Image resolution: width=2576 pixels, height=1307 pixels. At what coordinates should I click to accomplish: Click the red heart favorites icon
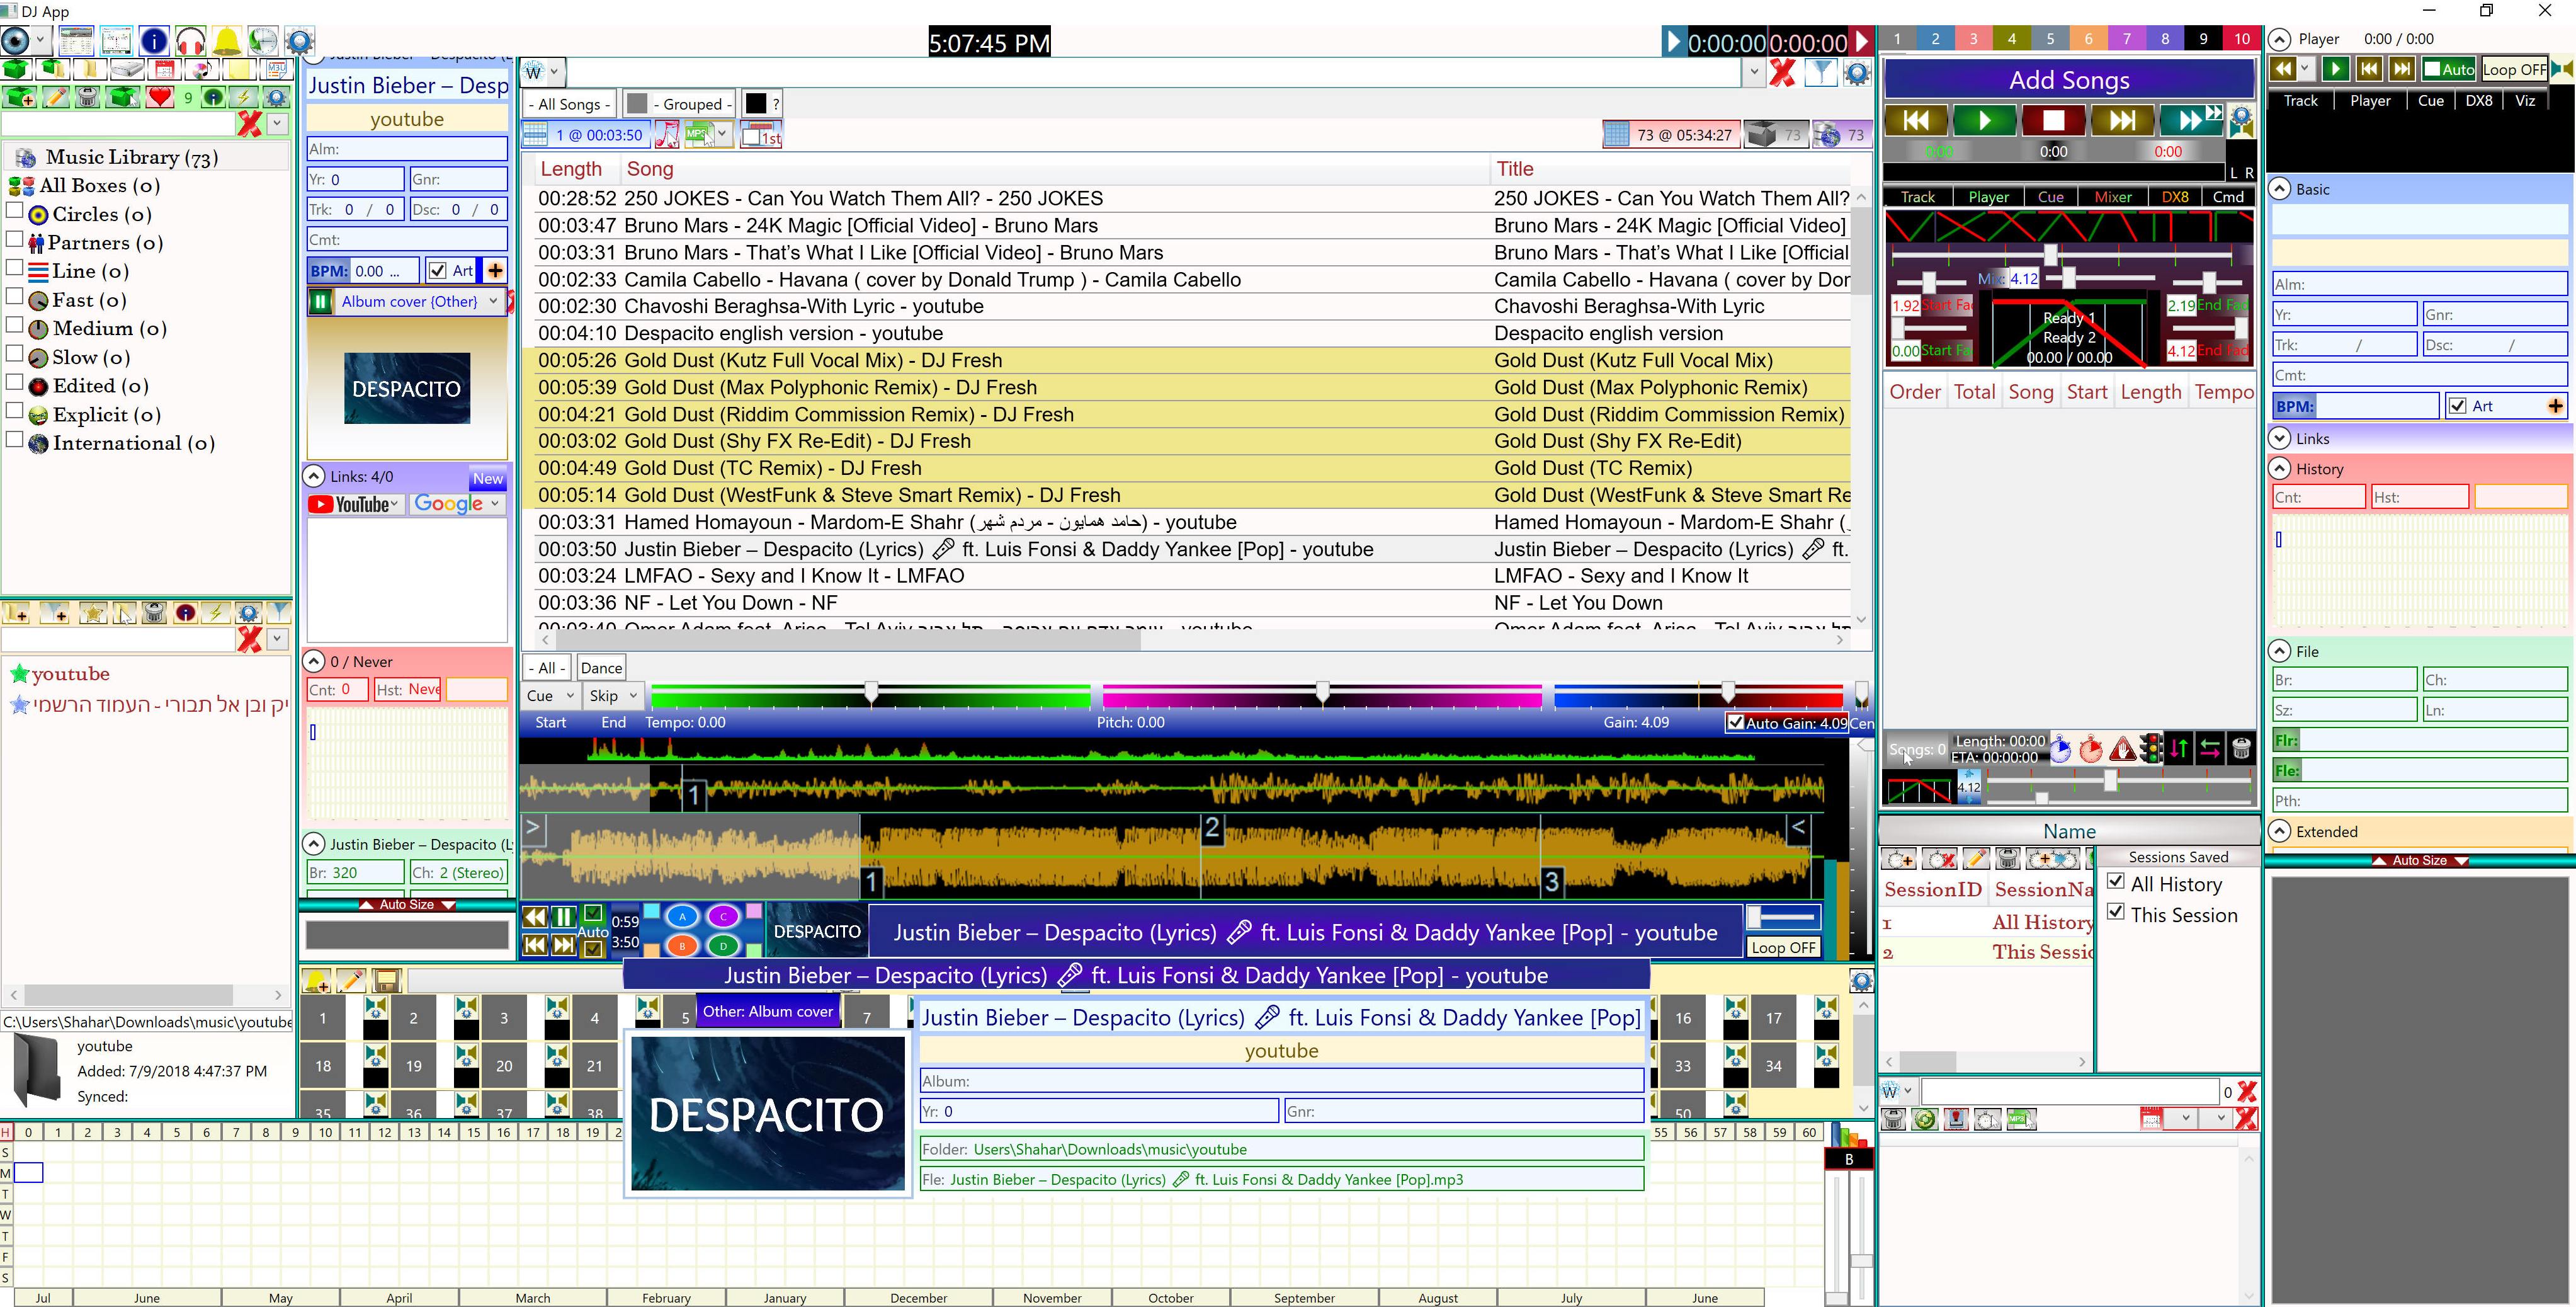point(159,97)
